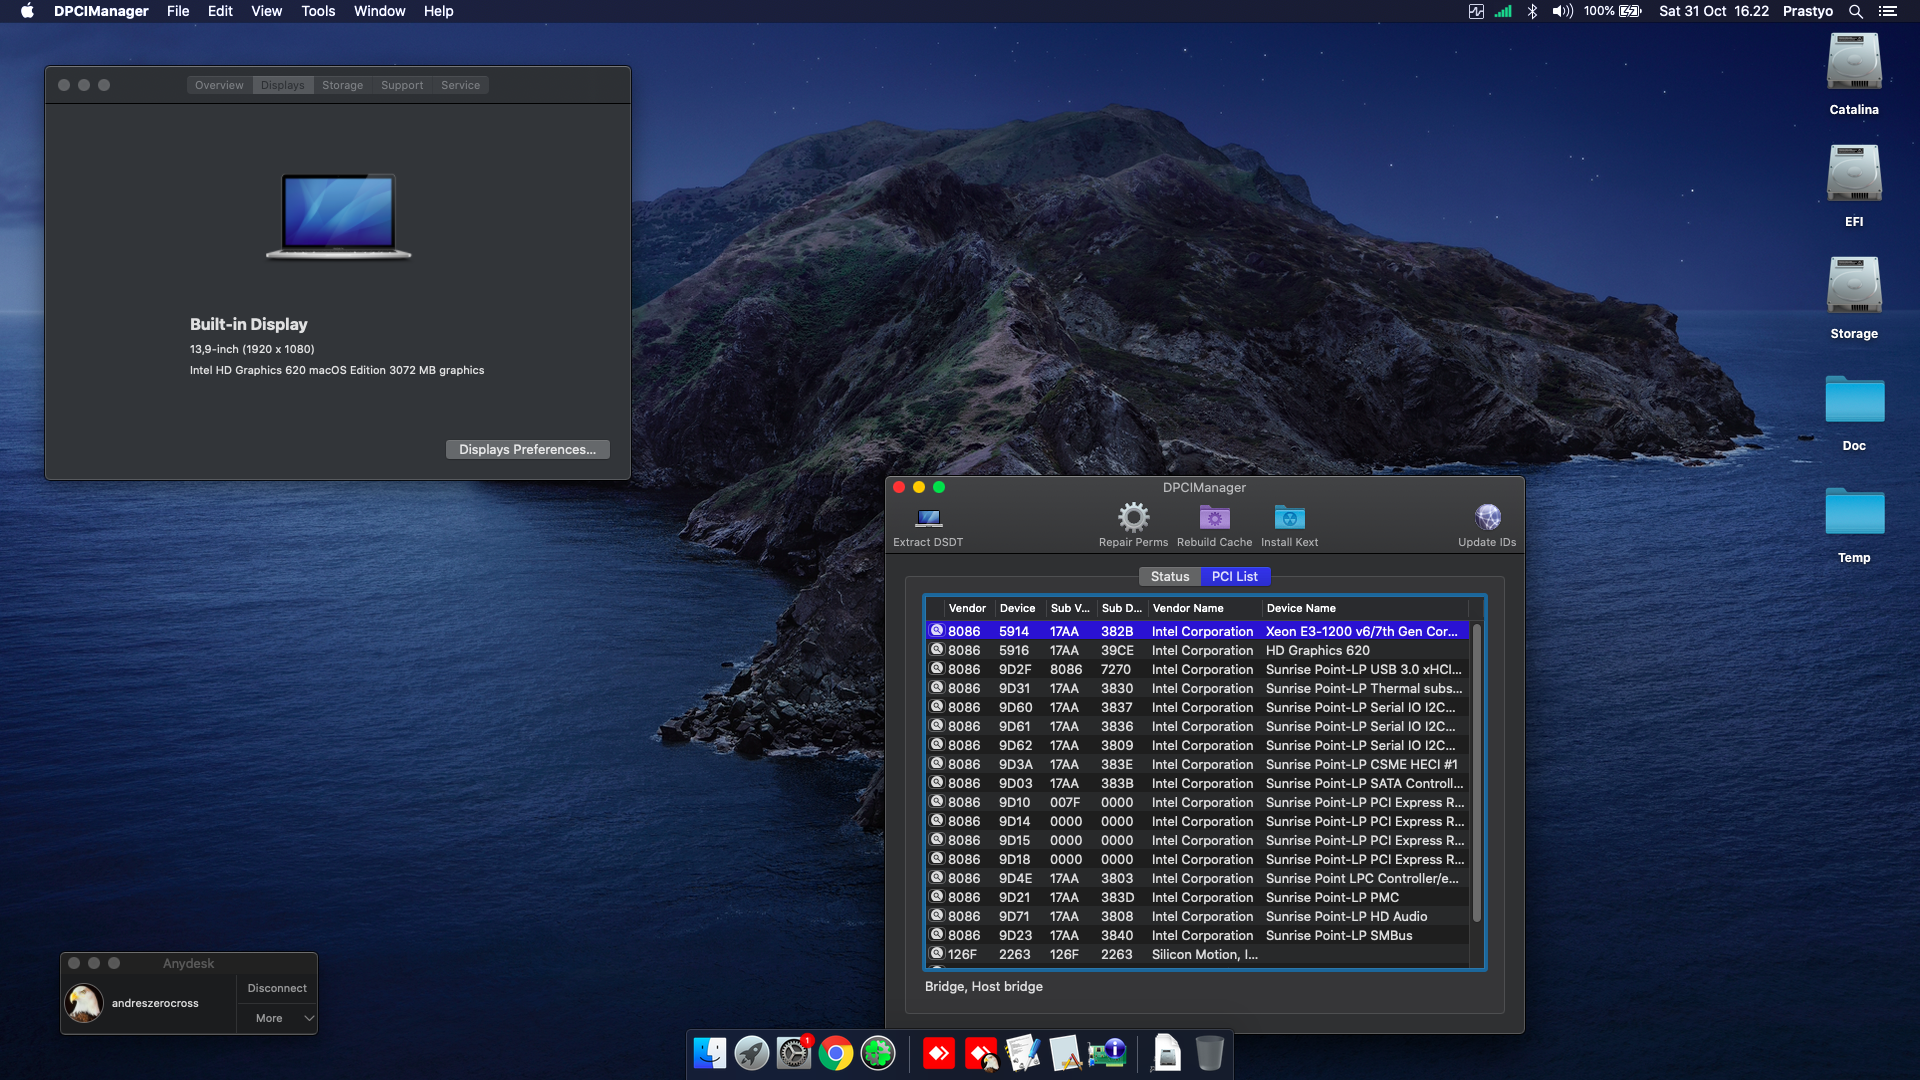Open the File menu

coord(178,11)
